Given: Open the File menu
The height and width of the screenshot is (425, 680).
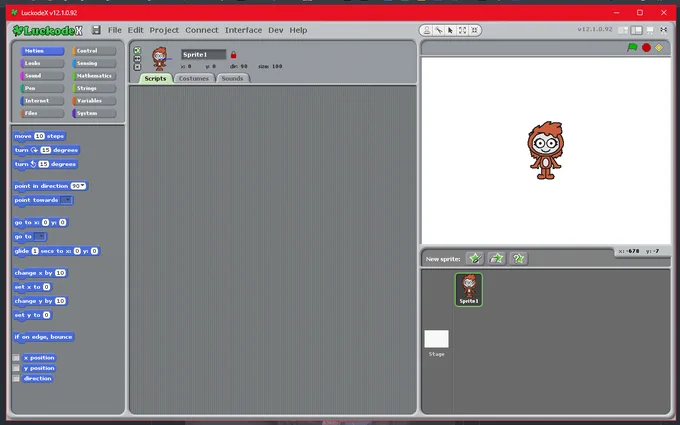Looking at the screenshot, I should (114, 30).
